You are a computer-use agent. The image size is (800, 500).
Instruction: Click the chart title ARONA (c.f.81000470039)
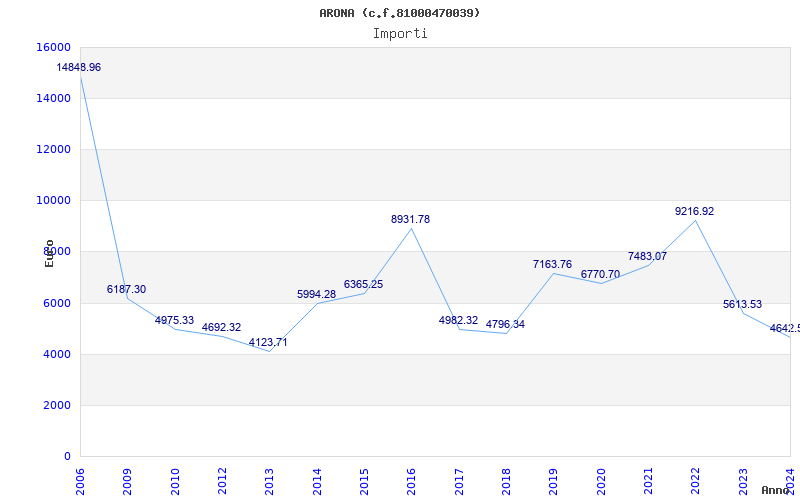[x=399, y=13]
